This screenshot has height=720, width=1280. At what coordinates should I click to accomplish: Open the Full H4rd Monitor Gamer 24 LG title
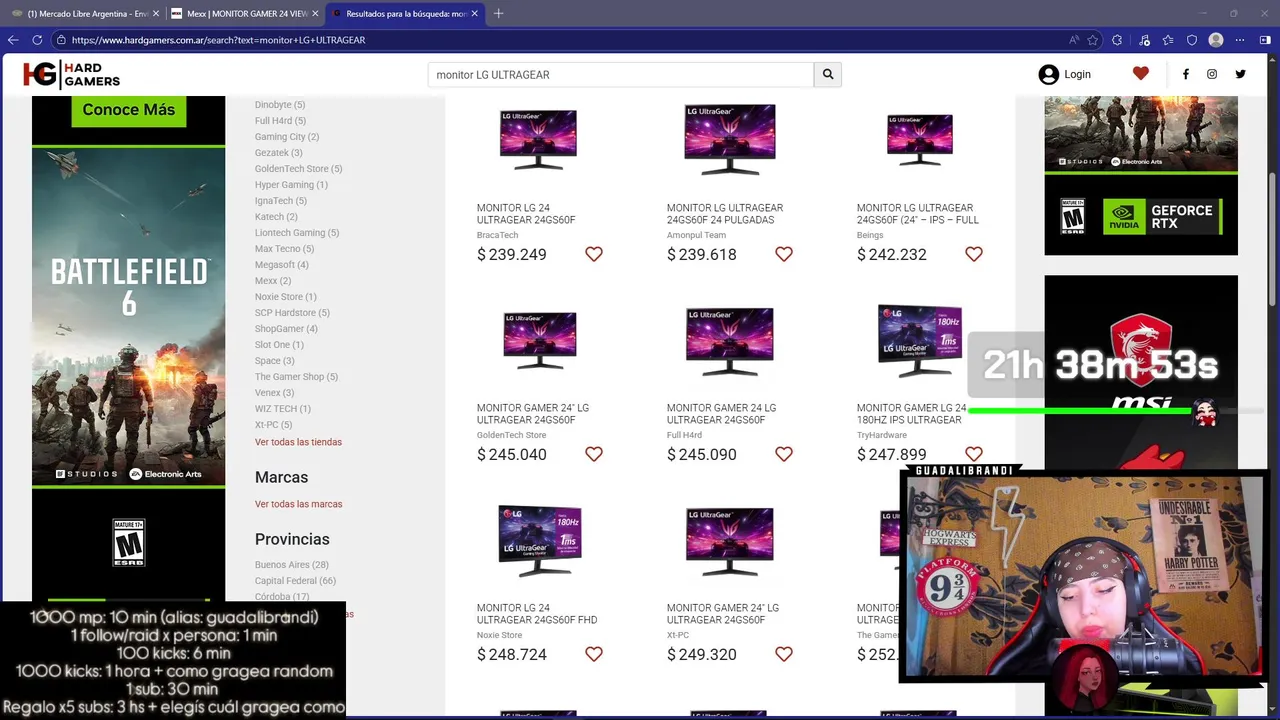[x=721, y=414]
